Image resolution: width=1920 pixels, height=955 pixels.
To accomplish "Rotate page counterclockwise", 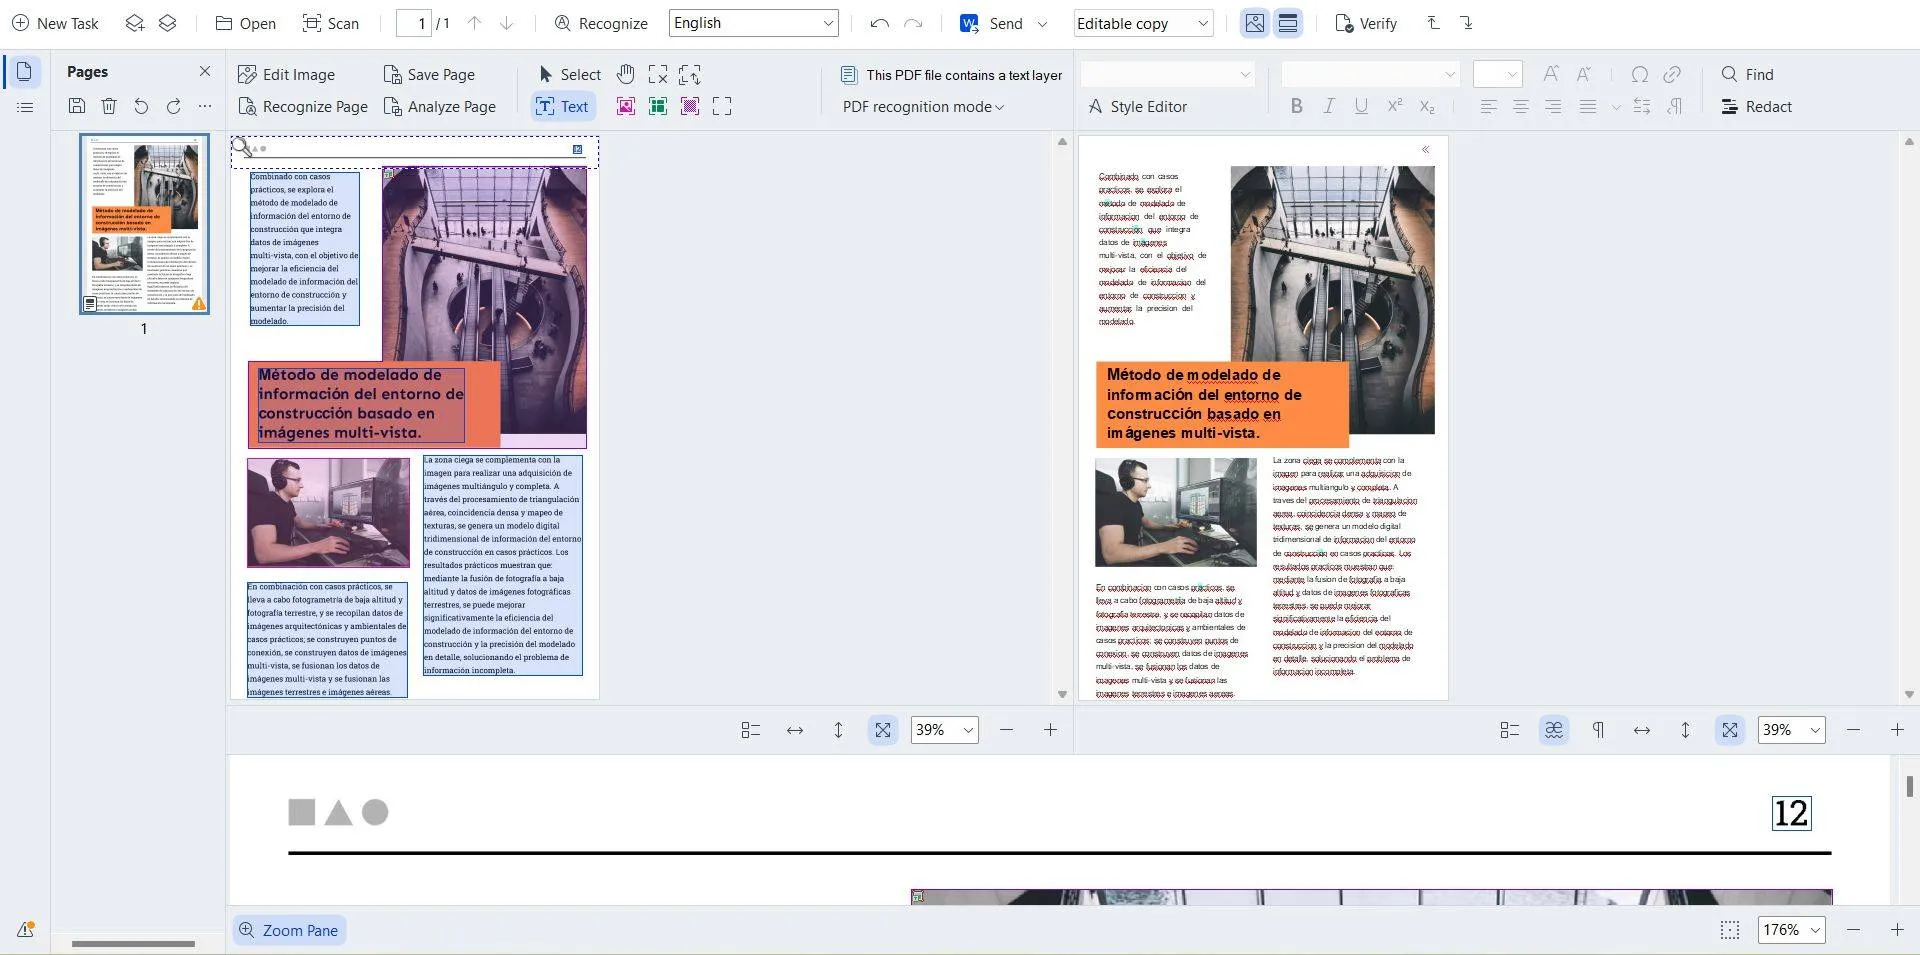I will 141,106.
